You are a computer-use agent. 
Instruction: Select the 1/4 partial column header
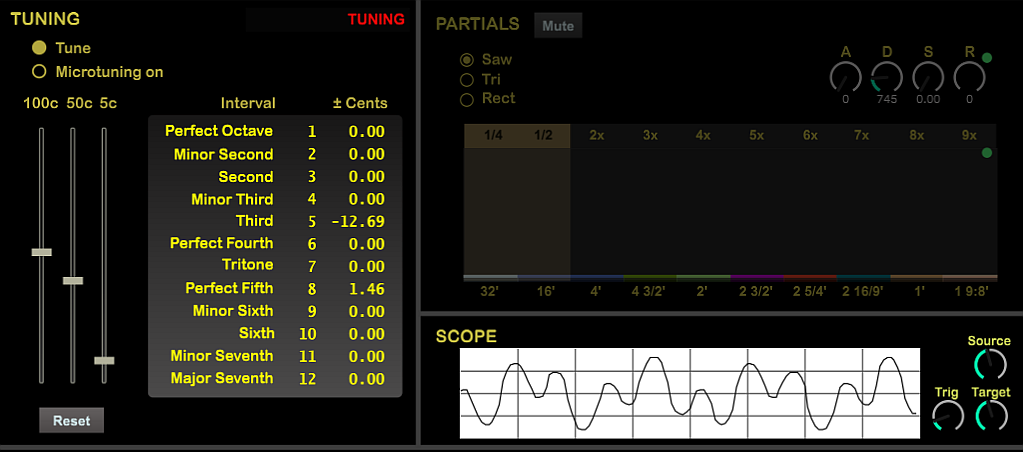tap(493, 136)
